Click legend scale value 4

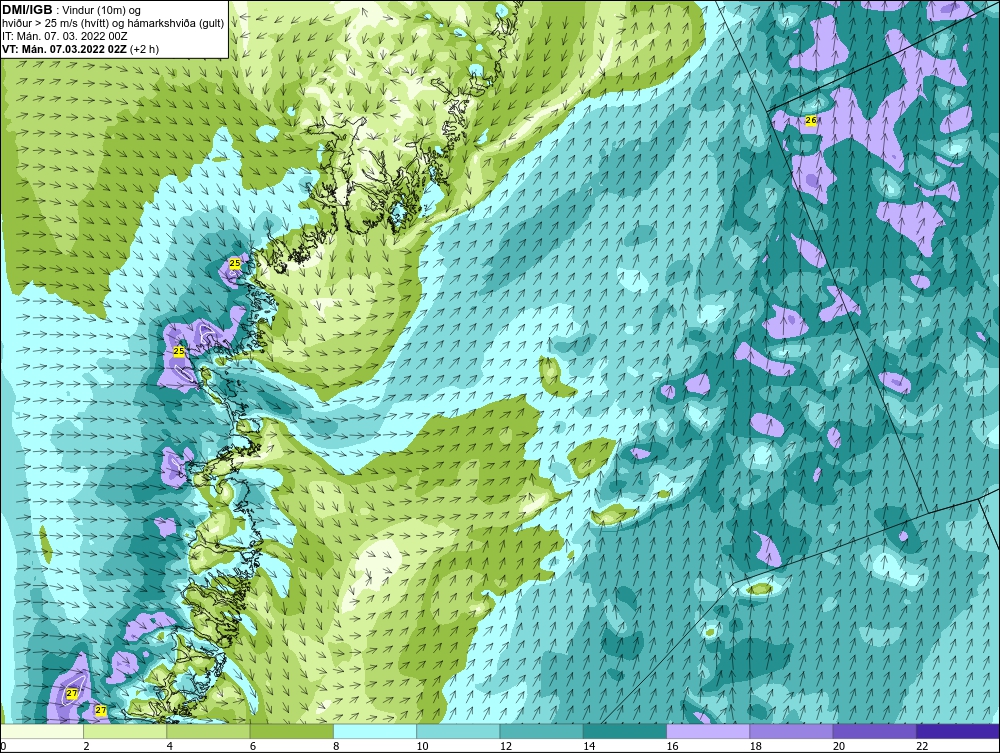[170, 747]
